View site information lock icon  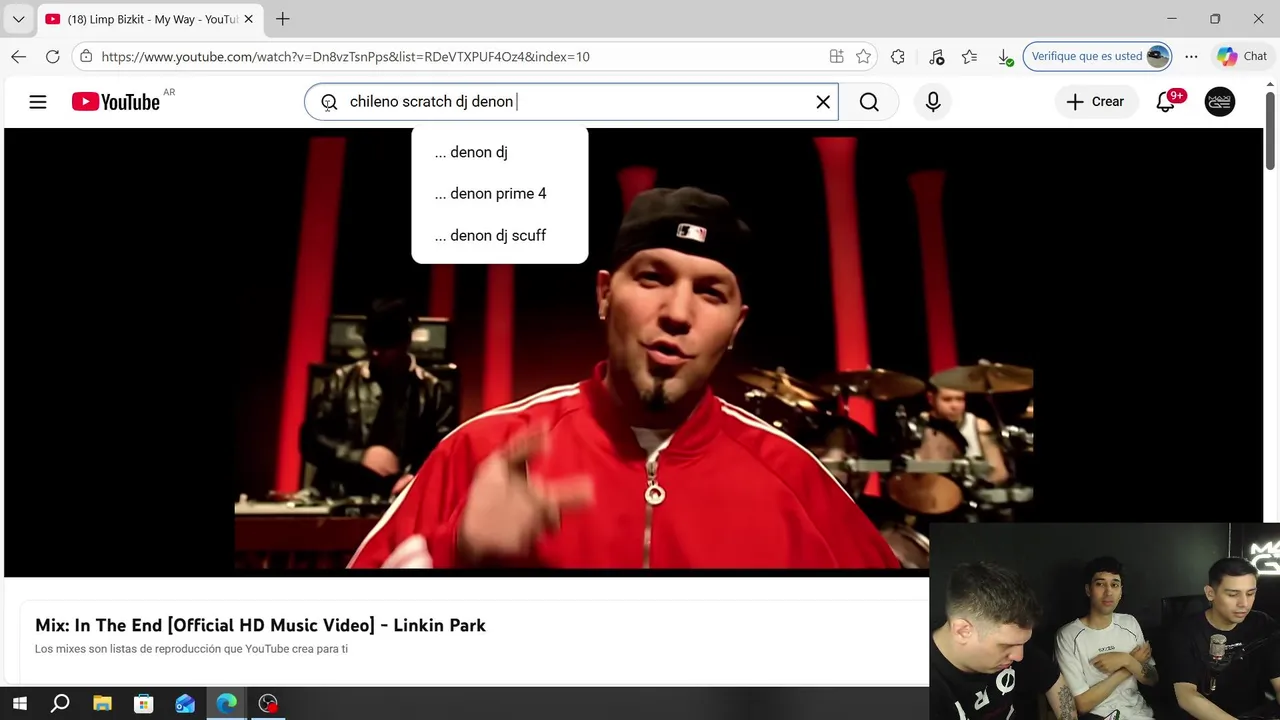[87, 56]
